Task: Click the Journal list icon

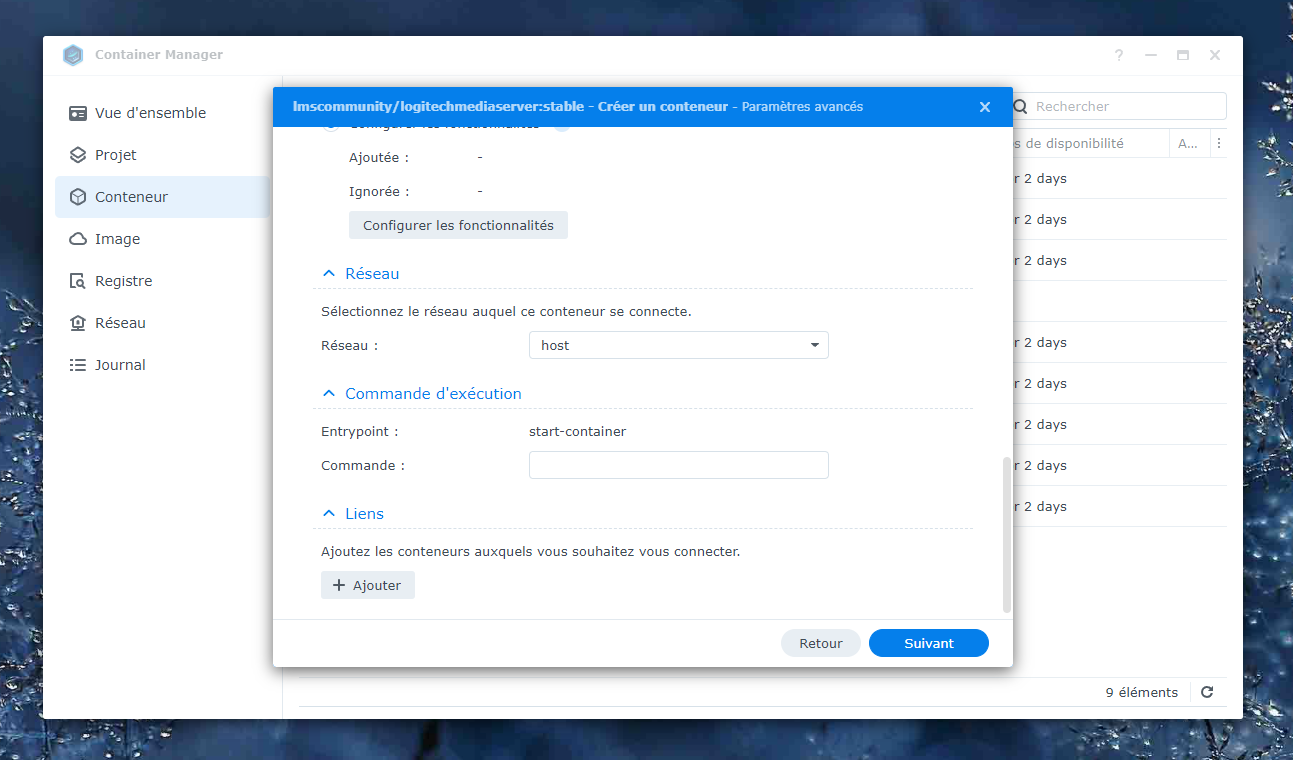Action: click(78, 365)
